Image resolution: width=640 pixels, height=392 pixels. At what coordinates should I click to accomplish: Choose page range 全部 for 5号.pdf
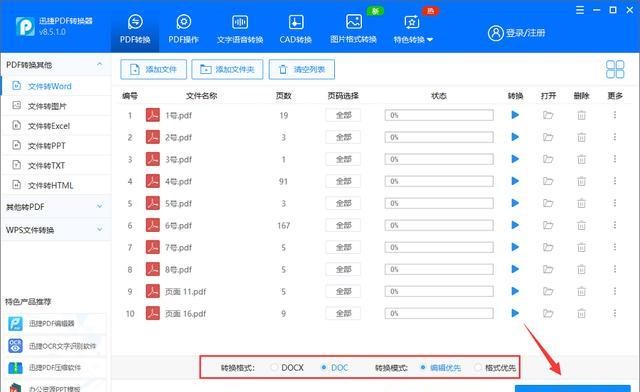click(x=343, y=203)
